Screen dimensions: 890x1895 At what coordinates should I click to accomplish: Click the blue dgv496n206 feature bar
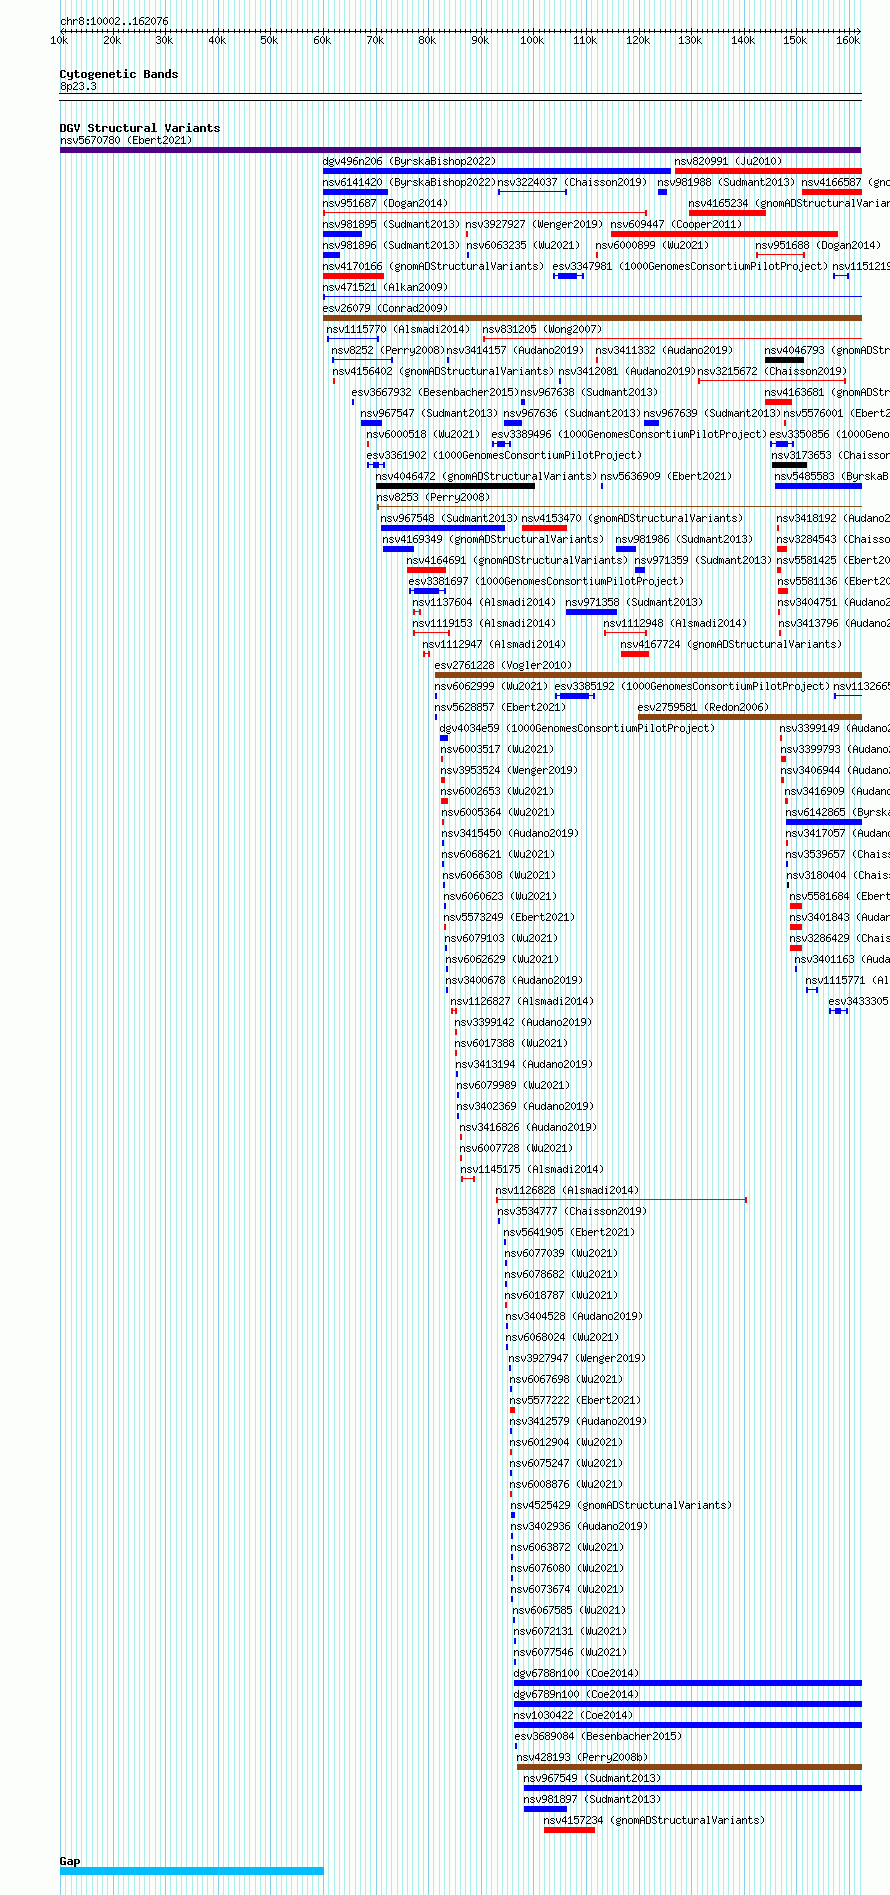(497, 171)
